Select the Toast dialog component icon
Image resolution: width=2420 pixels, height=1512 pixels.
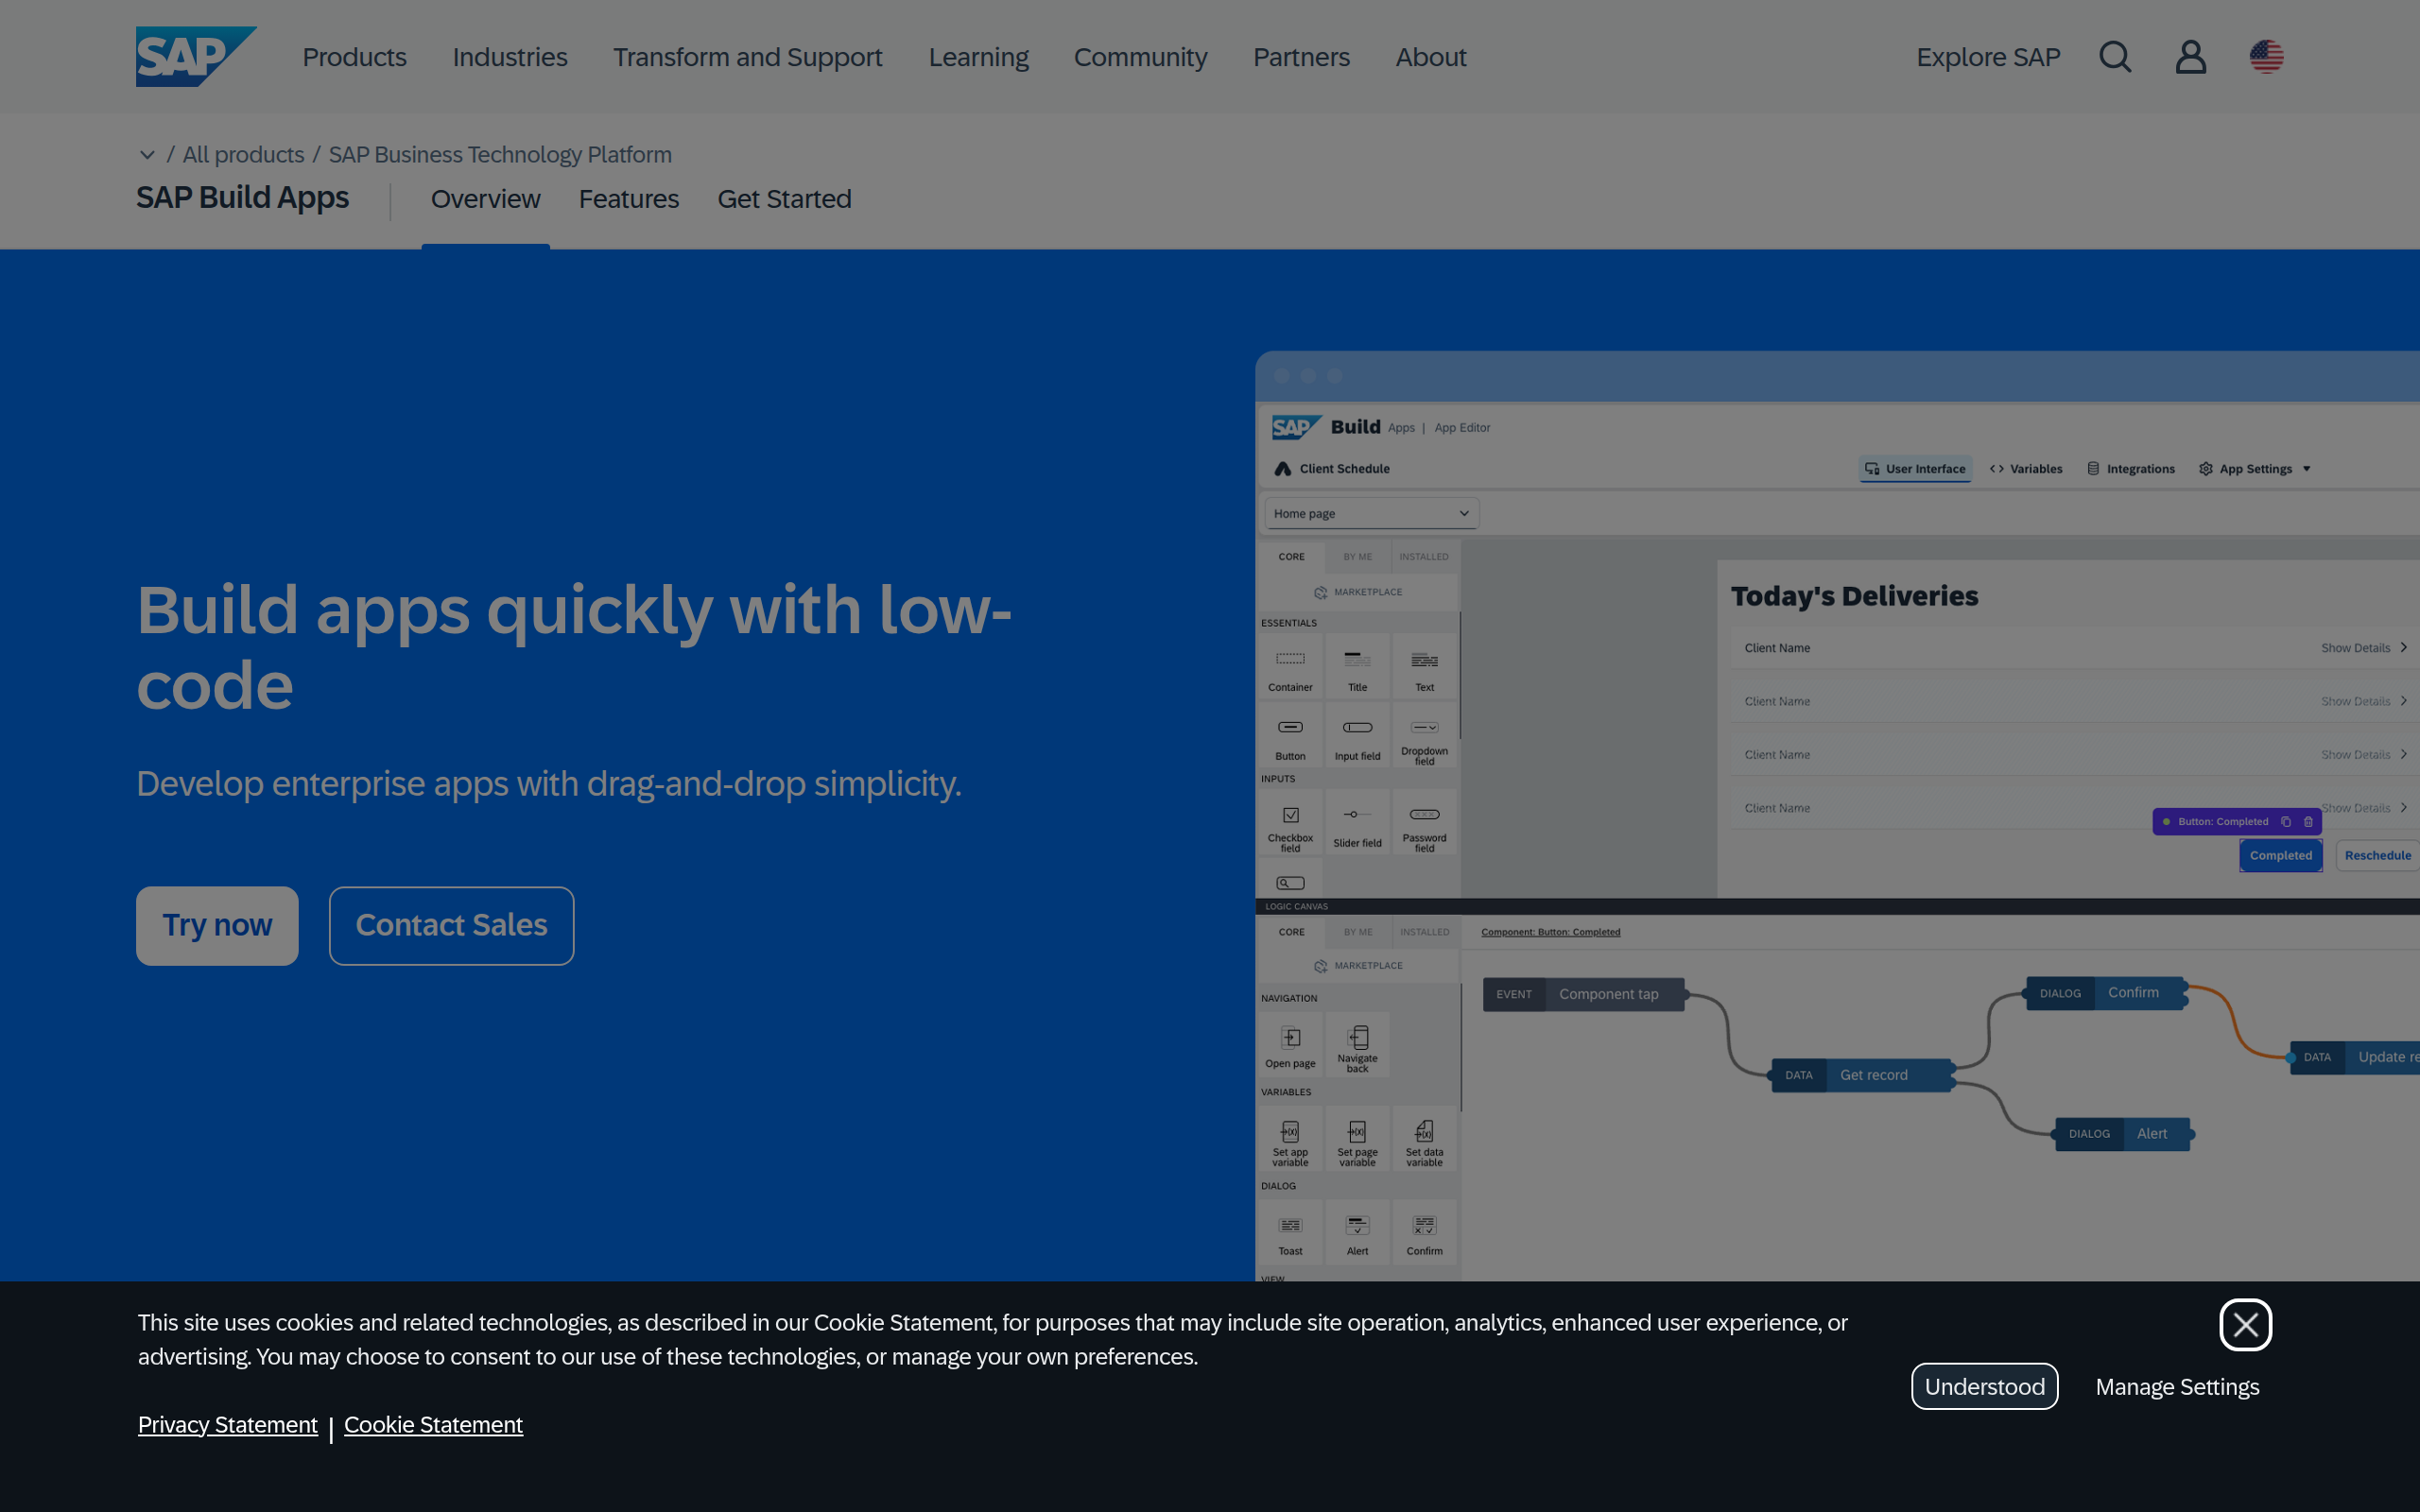click(1290, 1226)
